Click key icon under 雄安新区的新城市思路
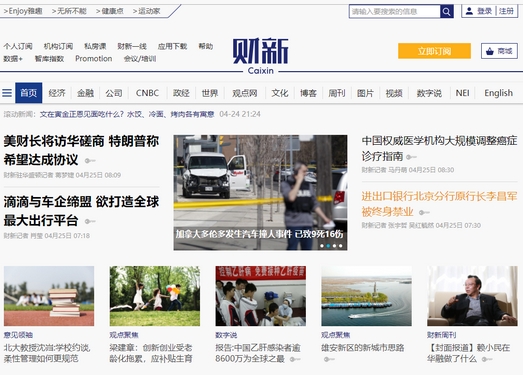The width and height of the screenshot is (523, 375). (x=329, y=359)
